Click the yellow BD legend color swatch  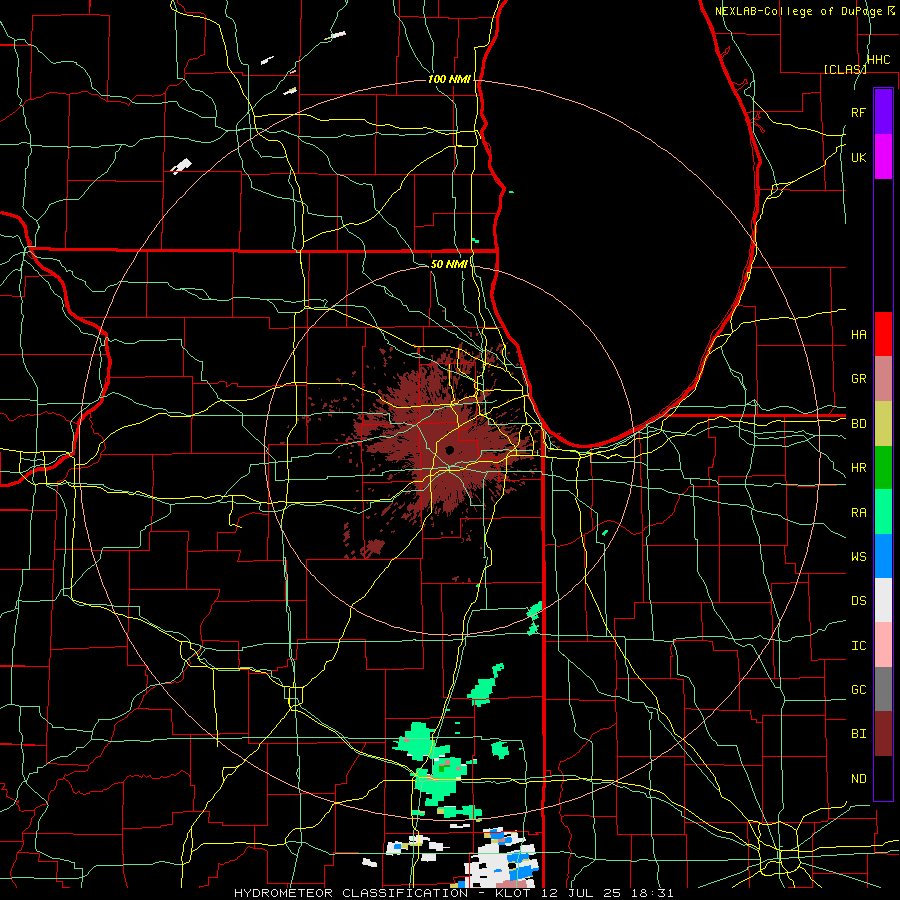pos(883,423)
